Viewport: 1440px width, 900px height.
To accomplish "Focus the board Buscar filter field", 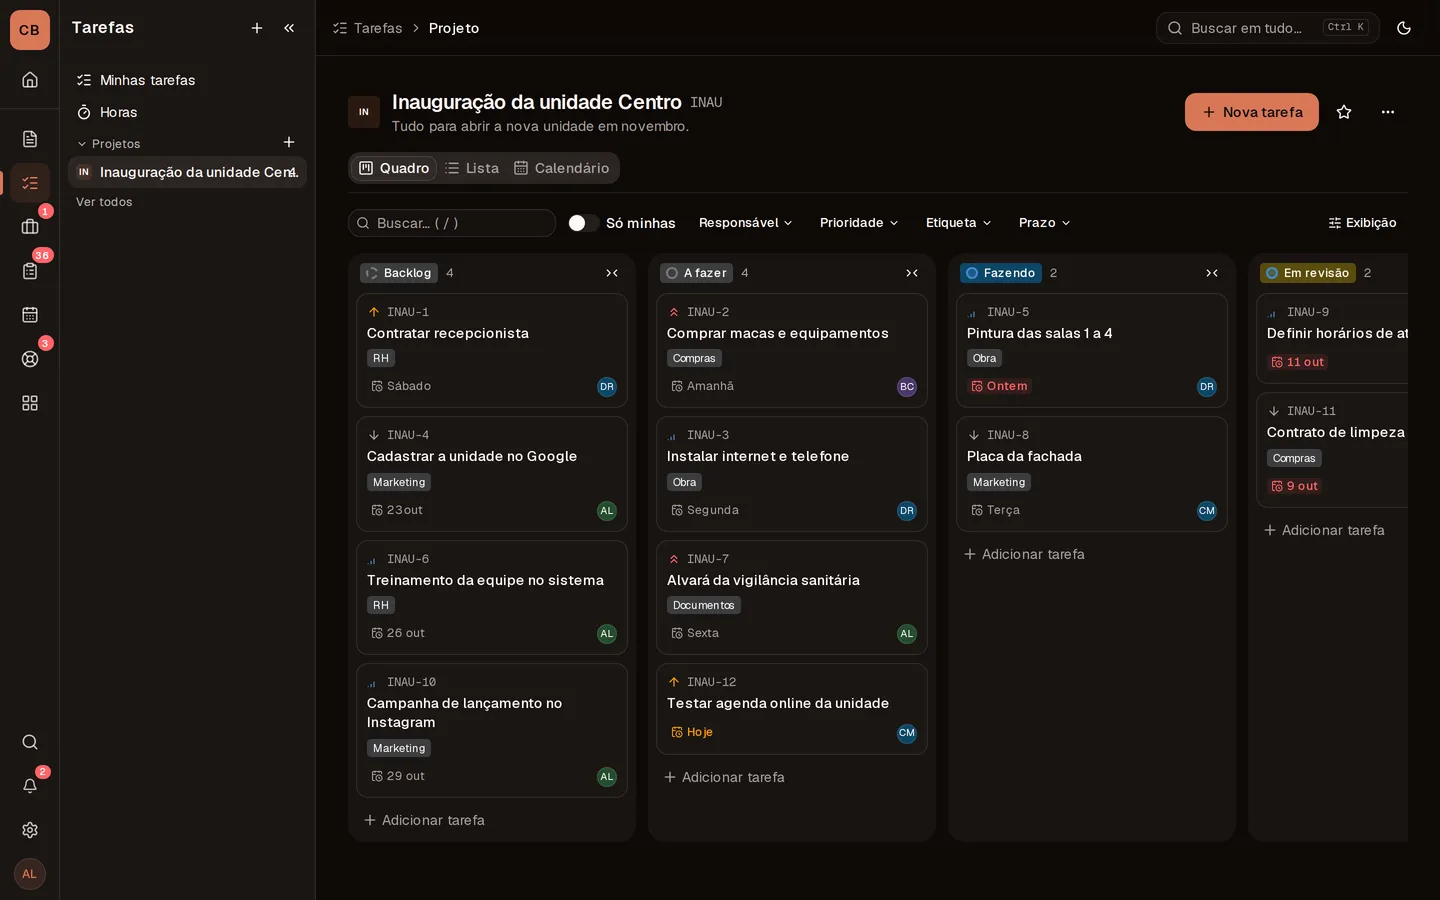I will click(452, 223).
